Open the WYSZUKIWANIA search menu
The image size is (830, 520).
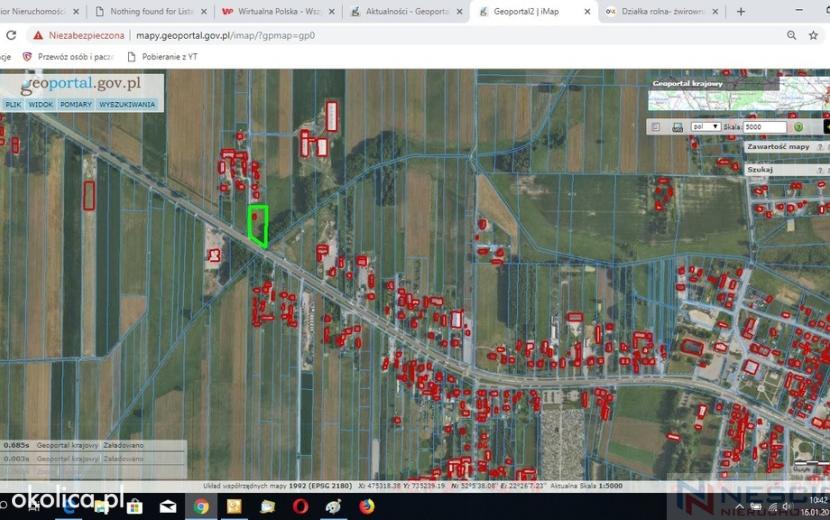click(x=127, y=105)
